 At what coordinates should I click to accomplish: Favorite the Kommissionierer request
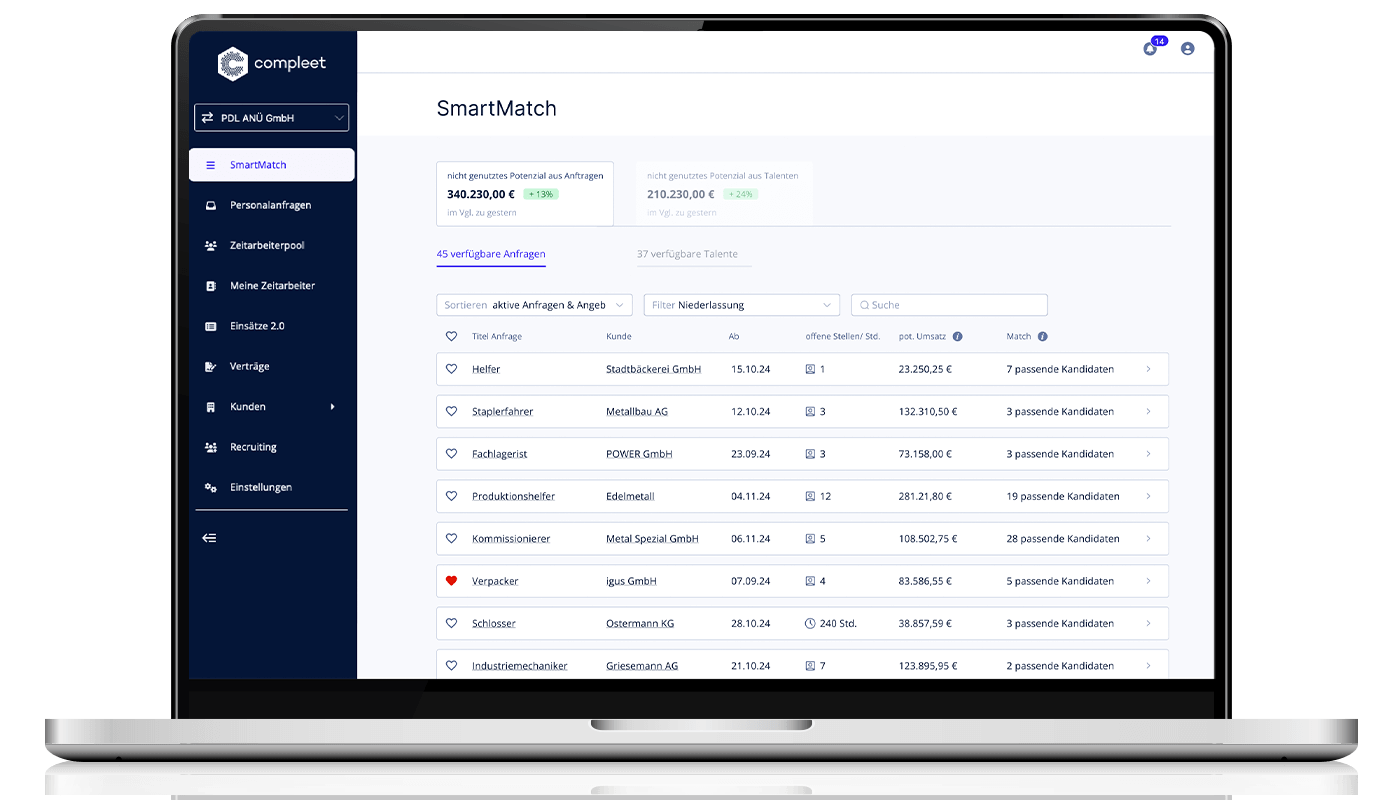click(451, 538)
